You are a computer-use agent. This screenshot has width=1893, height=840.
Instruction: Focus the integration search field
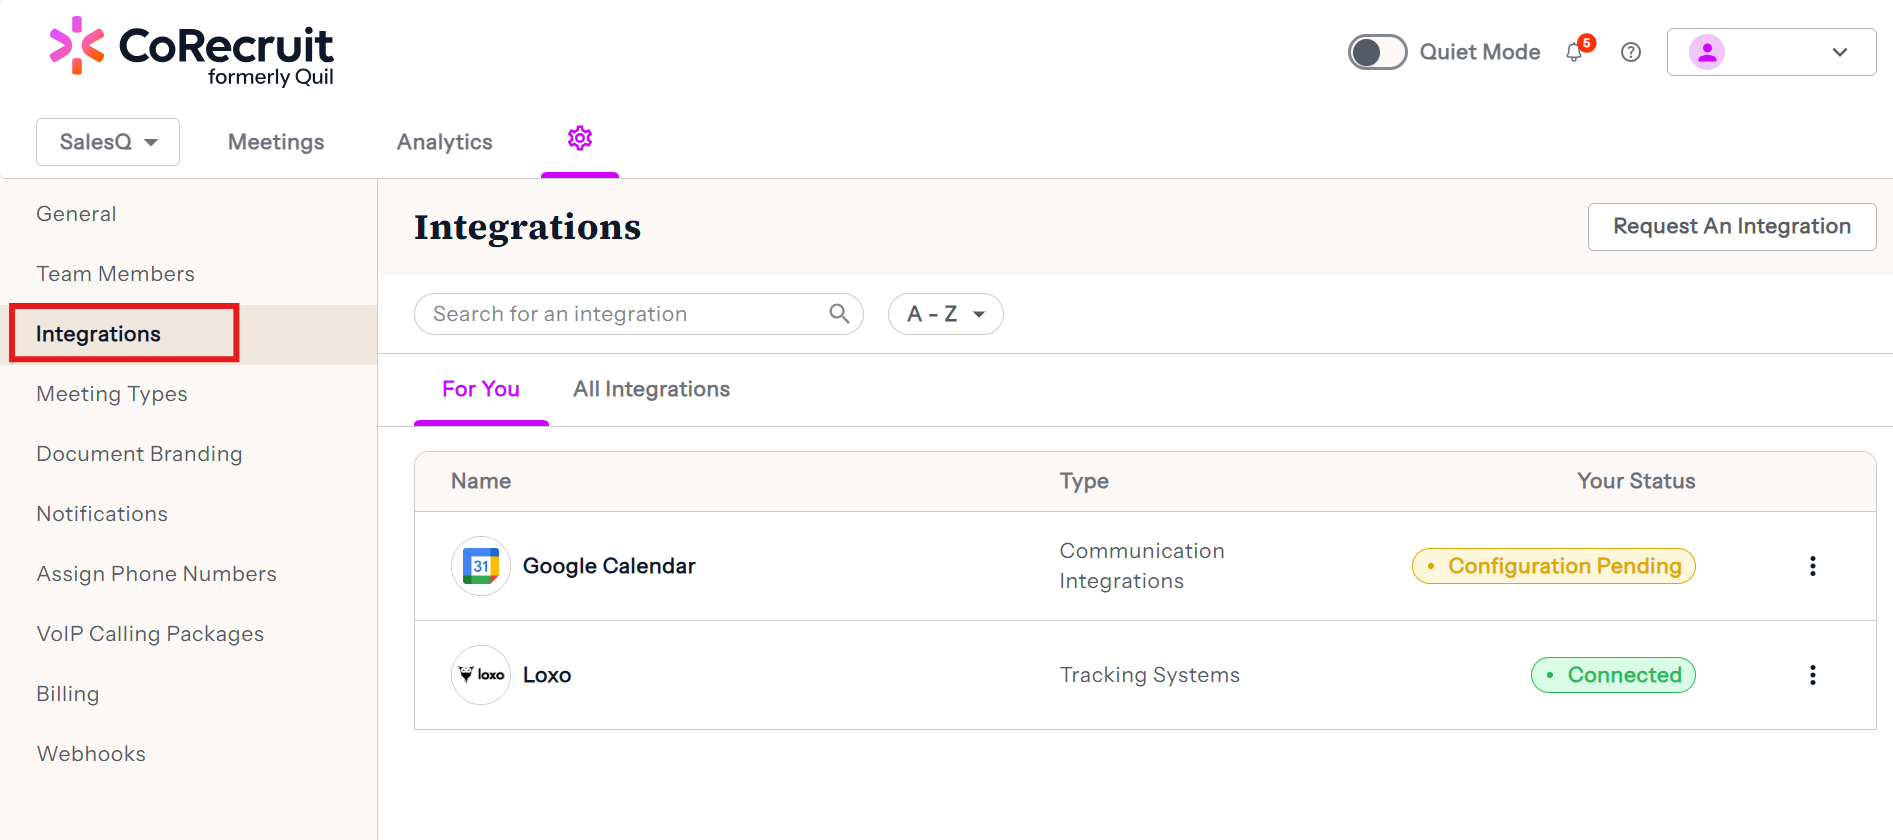click(x=620, y=314)
